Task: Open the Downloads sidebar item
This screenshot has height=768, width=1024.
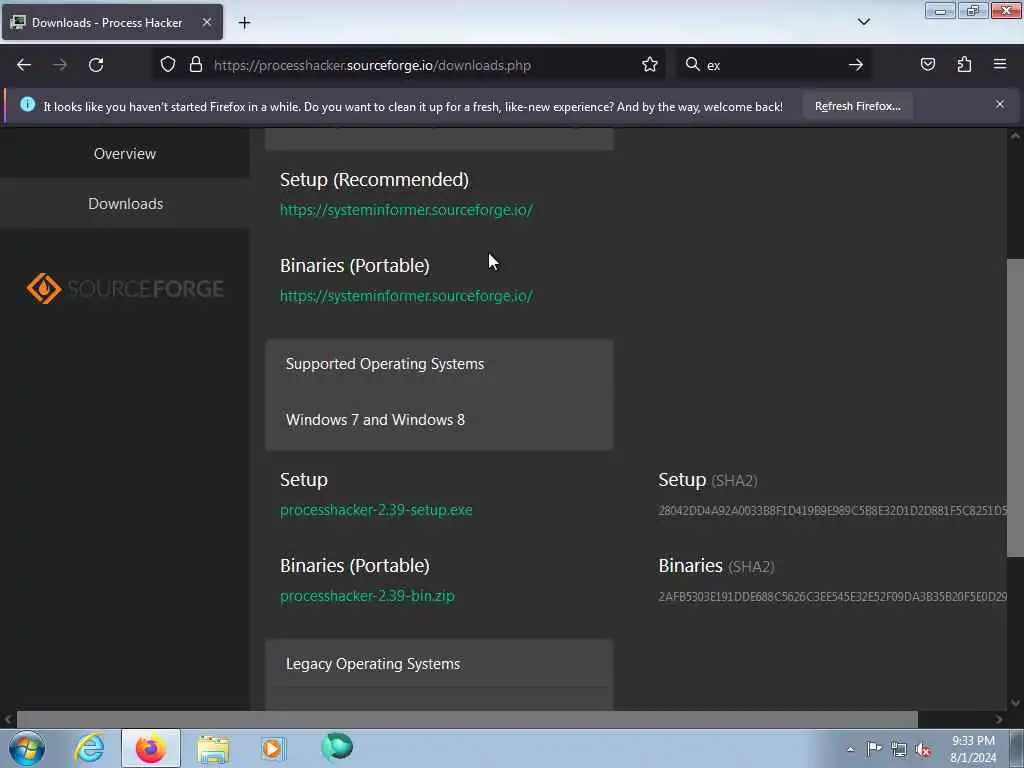Action: pos(125,204)
